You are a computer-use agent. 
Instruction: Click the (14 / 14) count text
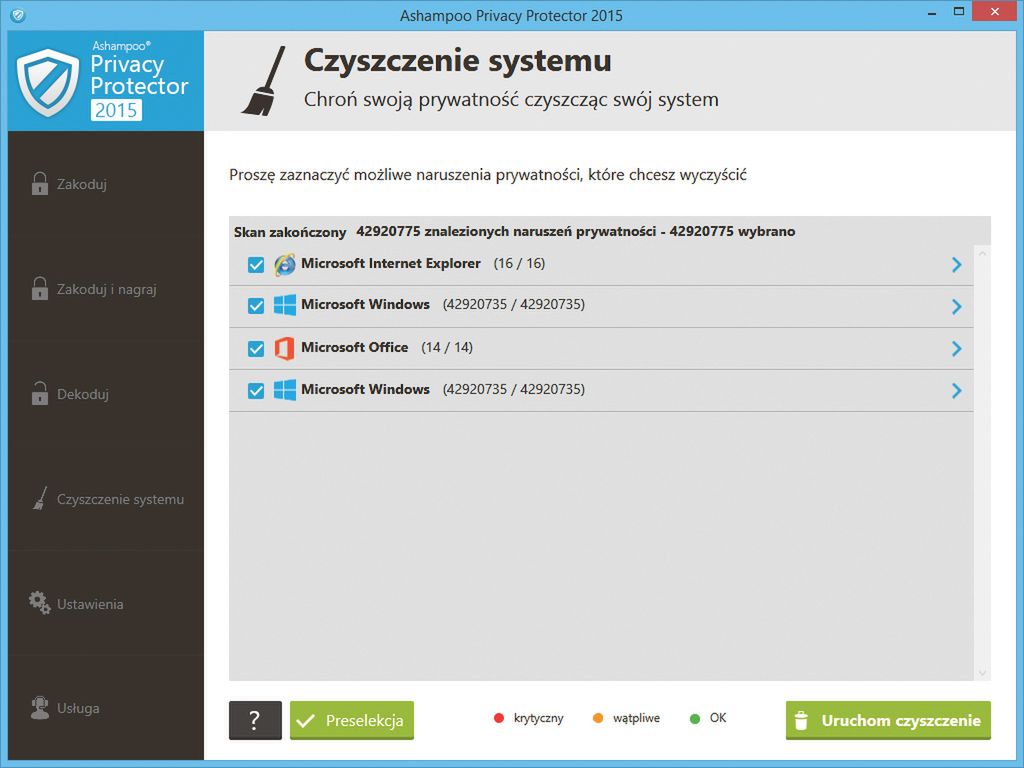(447, 347)
